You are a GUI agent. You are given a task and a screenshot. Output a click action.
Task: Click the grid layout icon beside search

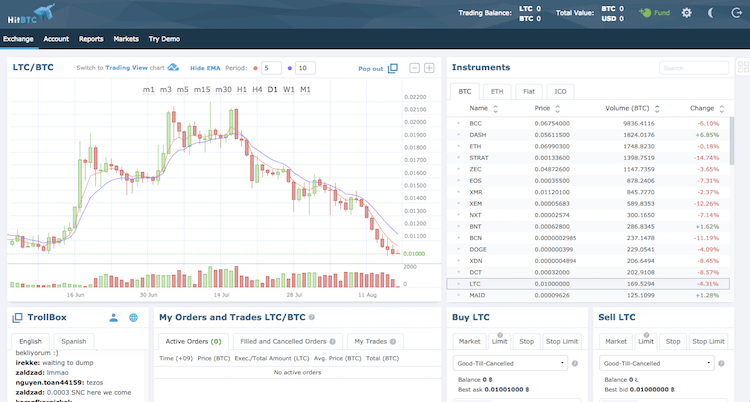[x=743, y=67]
